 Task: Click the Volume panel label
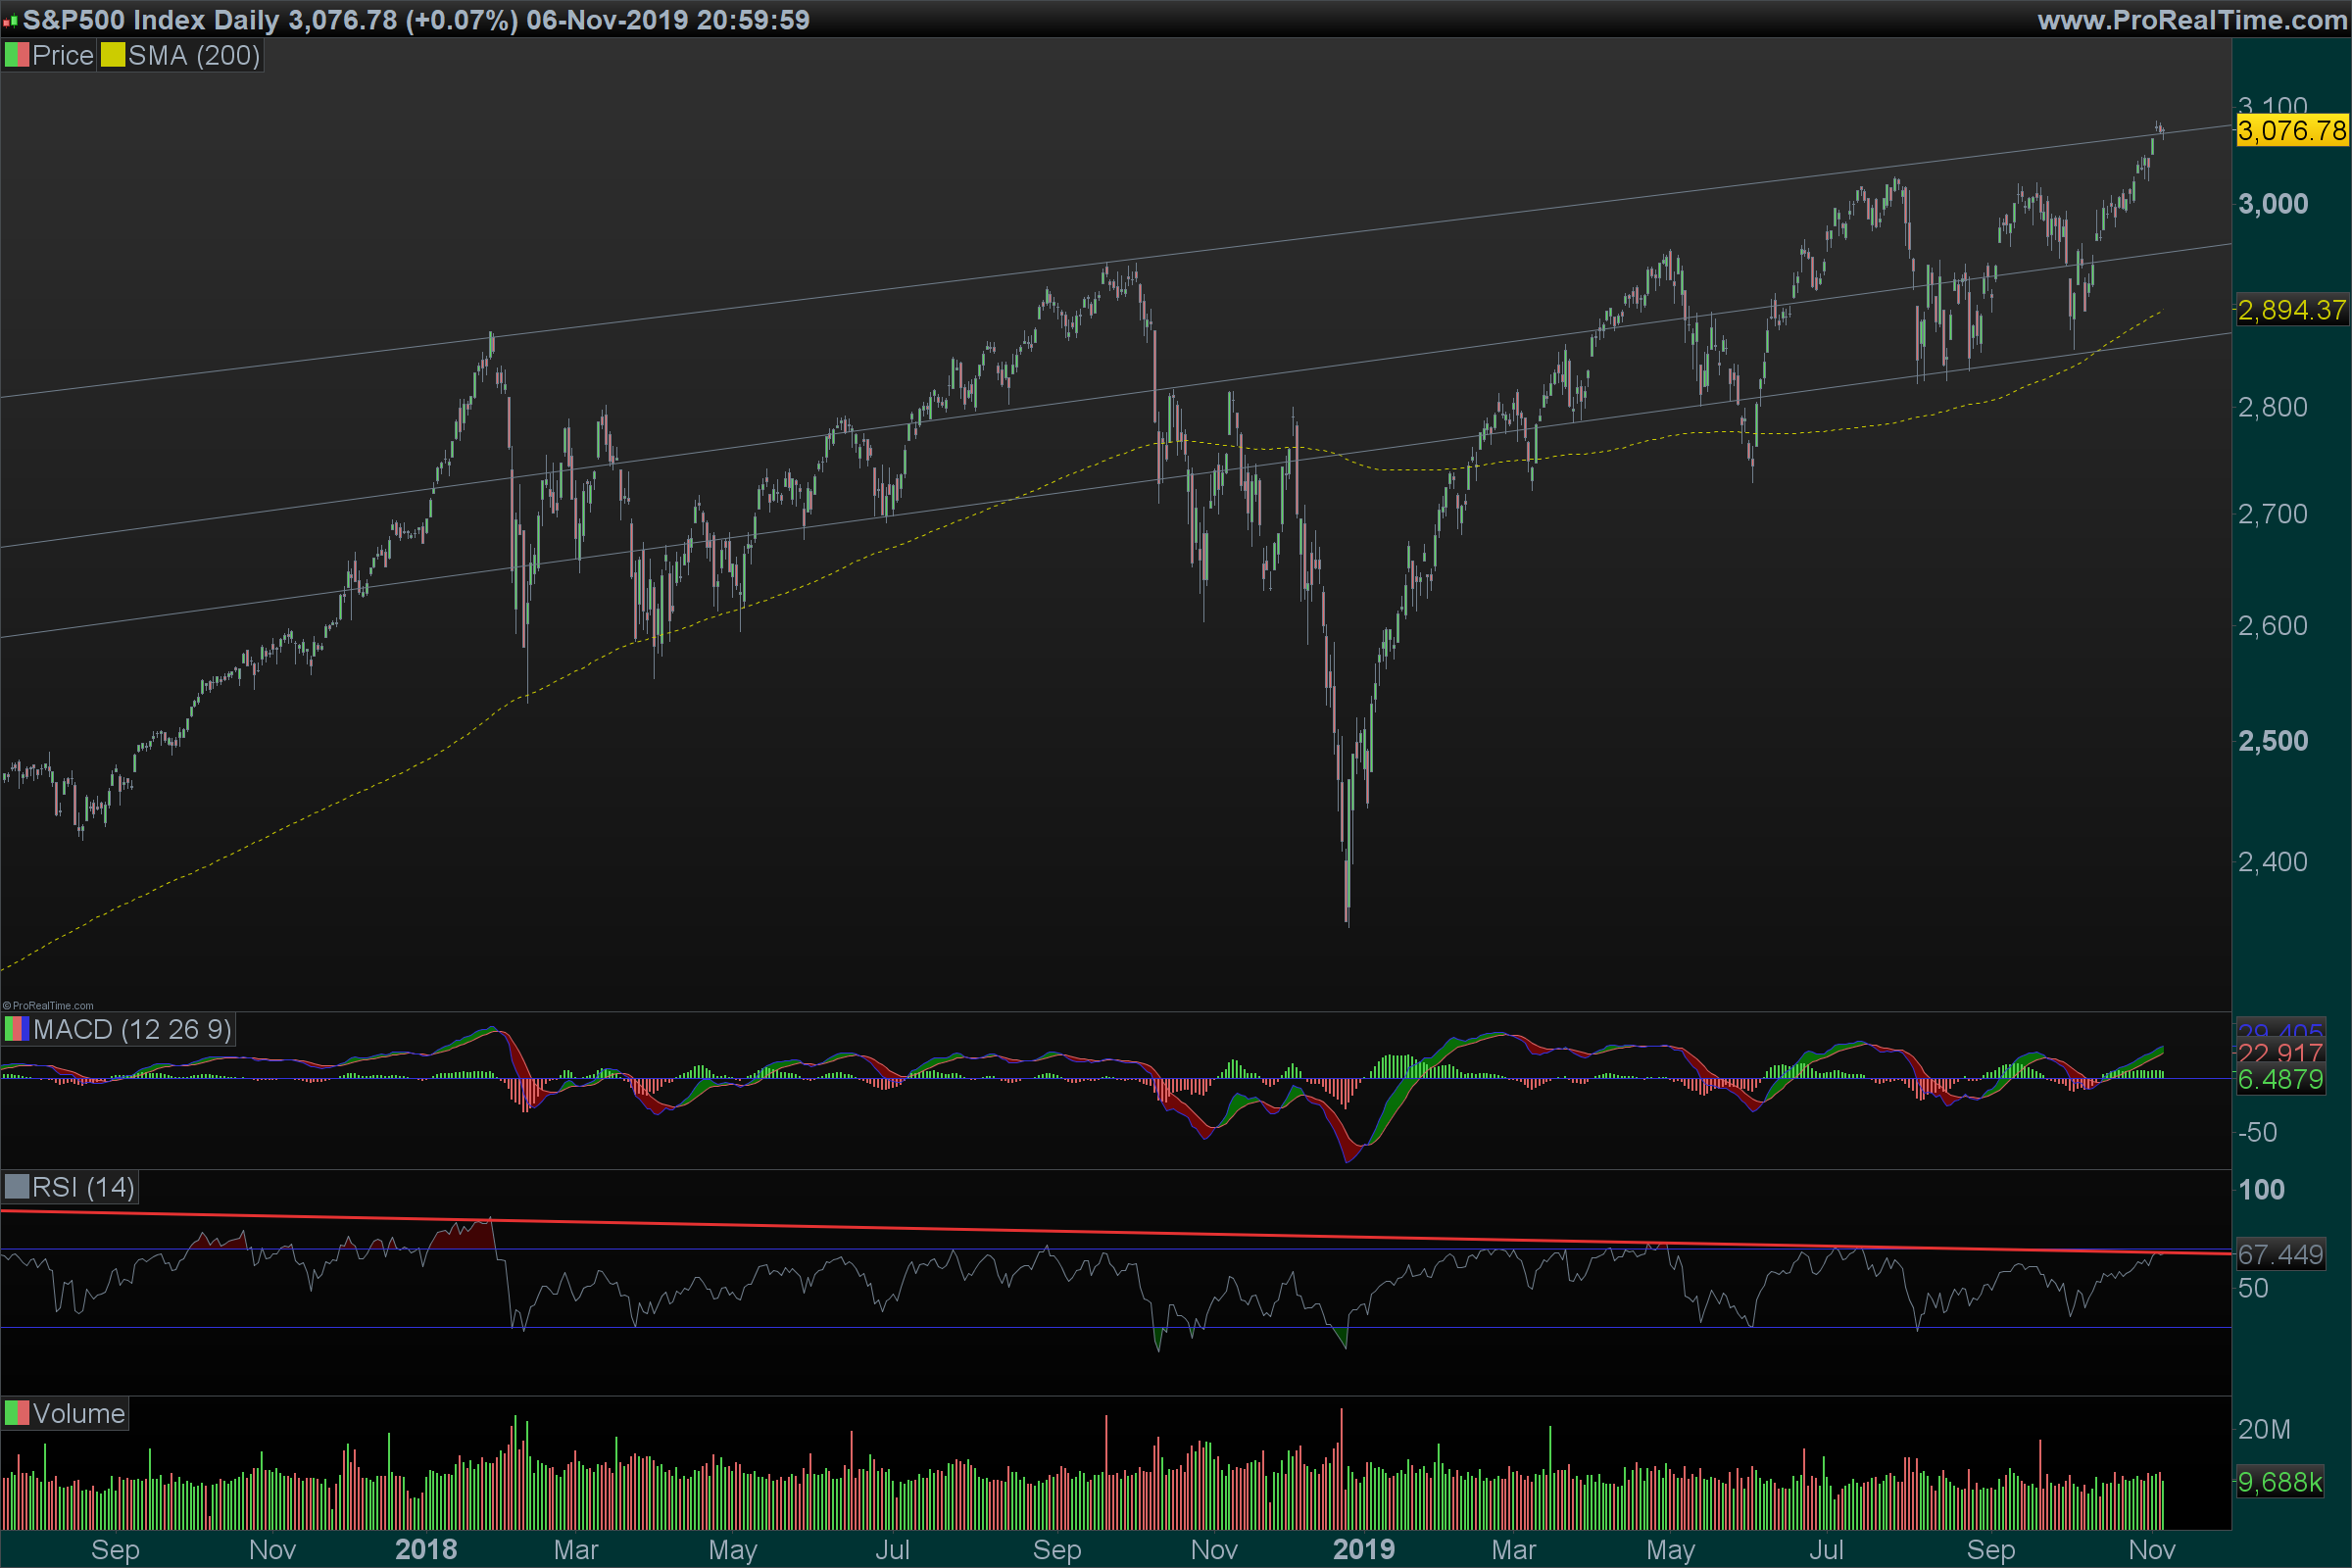coord(79,1413)
